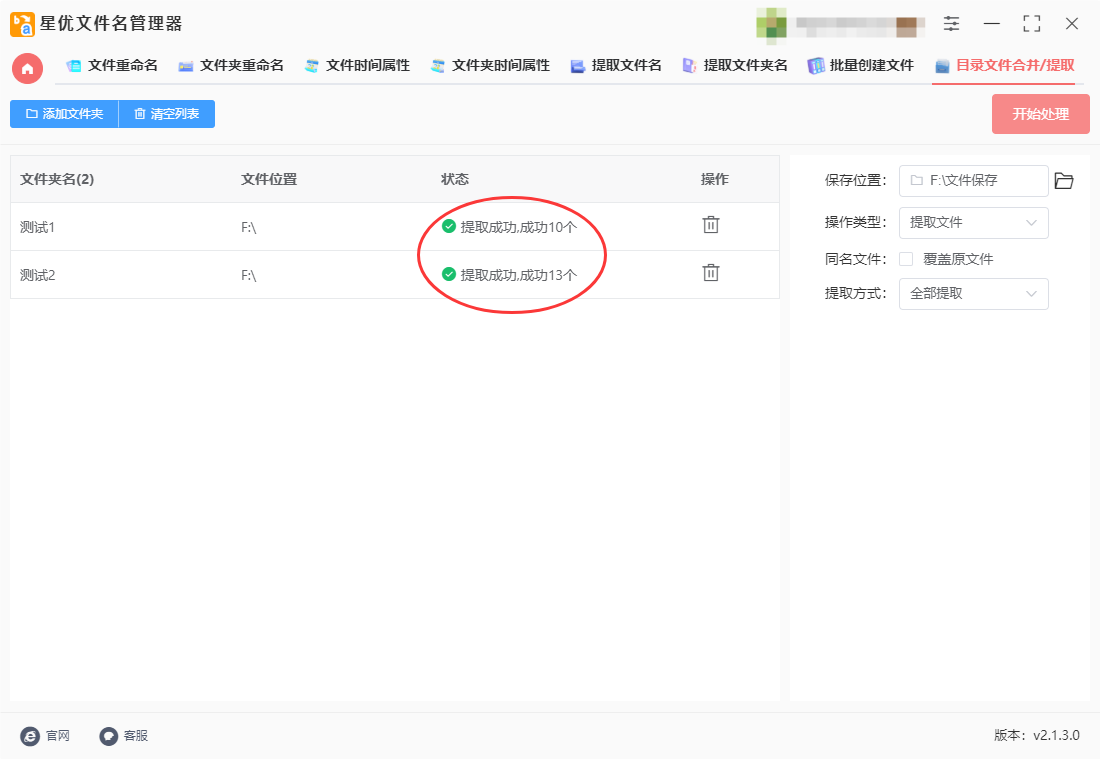1100x760 pixels.
Task: Go to the 提取文件名 tab
Action: (617, 66)
